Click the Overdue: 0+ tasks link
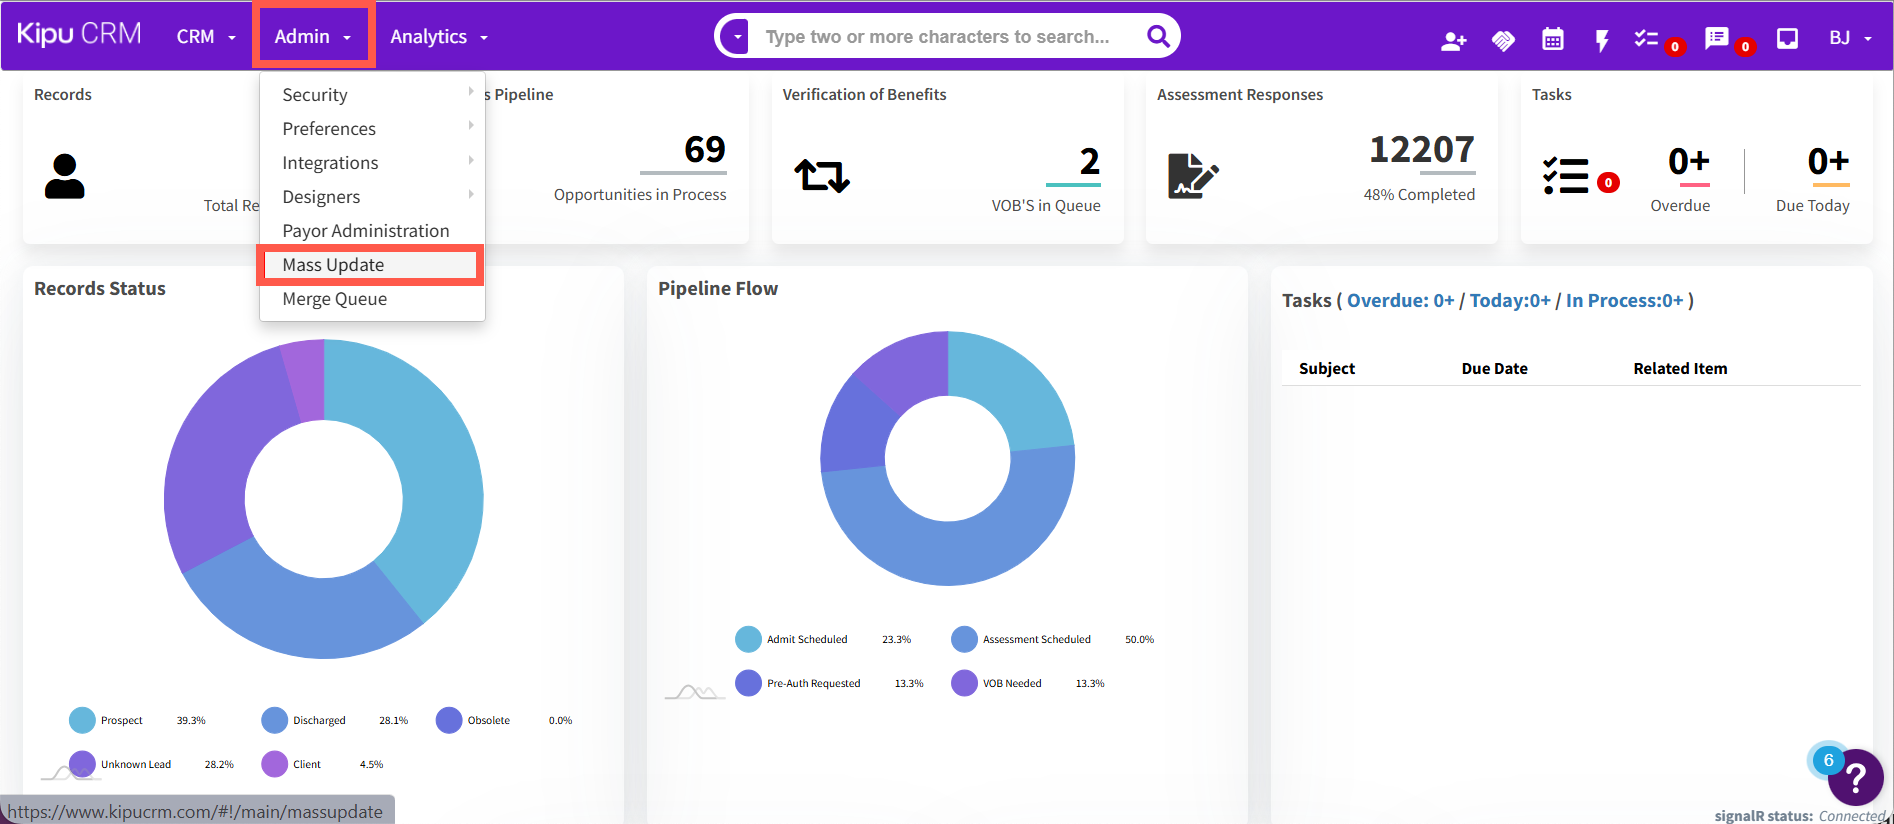This screenshot has height=824, width=1894. [1400, 301]
